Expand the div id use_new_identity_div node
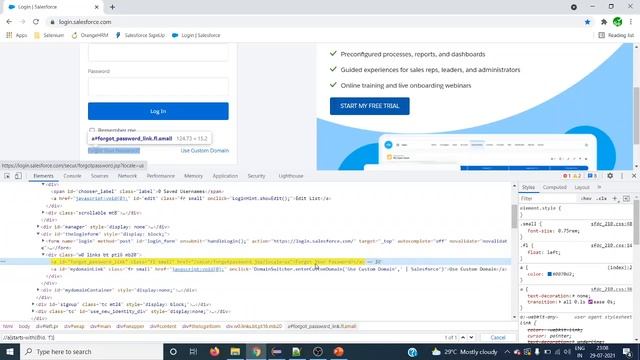 click(33, 311)
